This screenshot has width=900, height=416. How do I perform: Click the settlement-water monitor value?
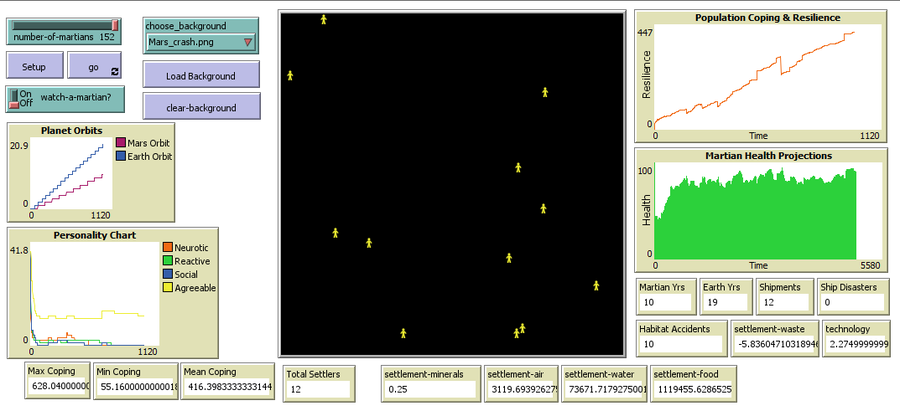(x=606, y=388)
